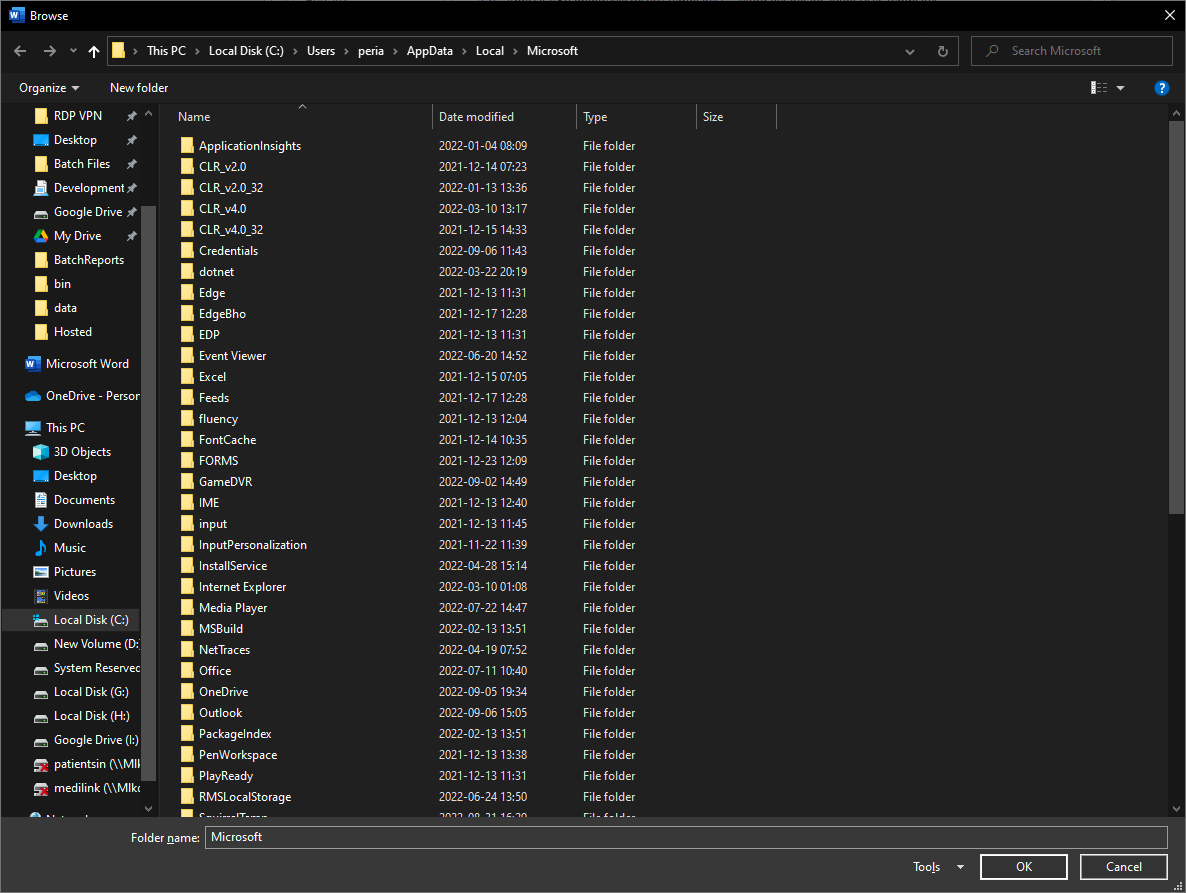
Task: Open Batch Files in the sidebar
Action: 82,164
